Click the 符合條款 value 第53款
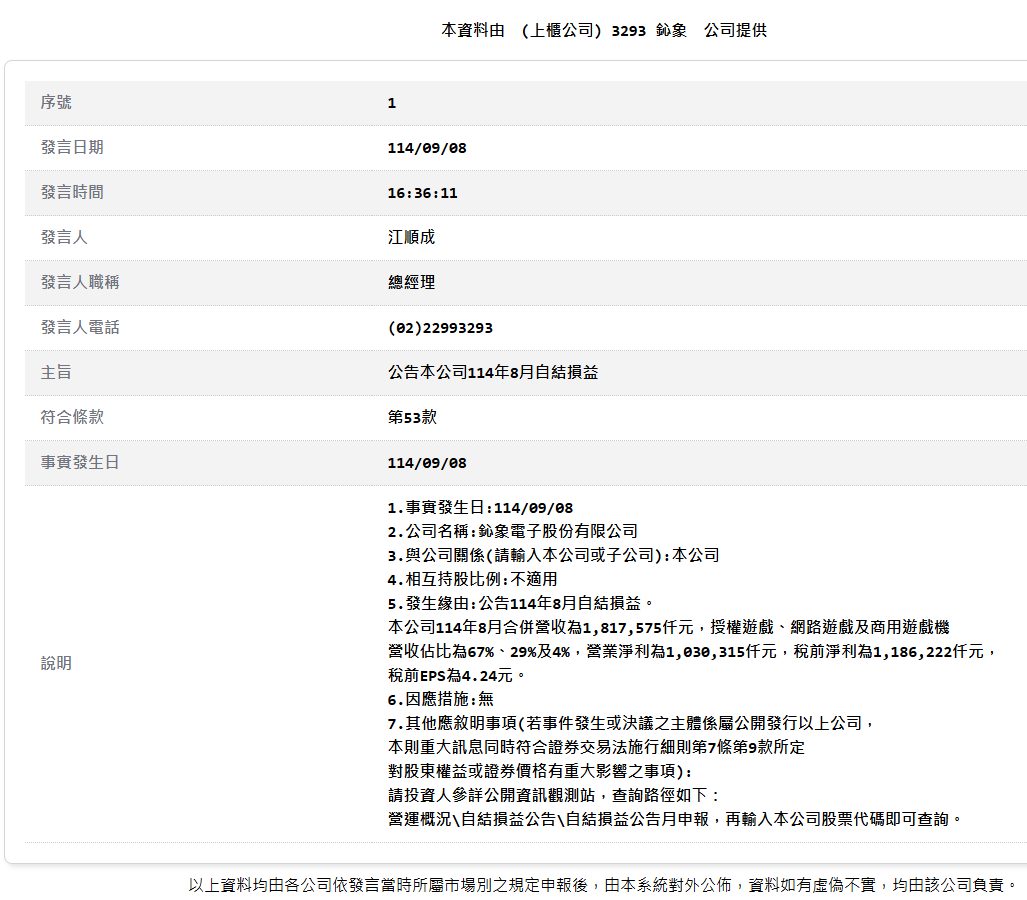 (x=412, y=417)
